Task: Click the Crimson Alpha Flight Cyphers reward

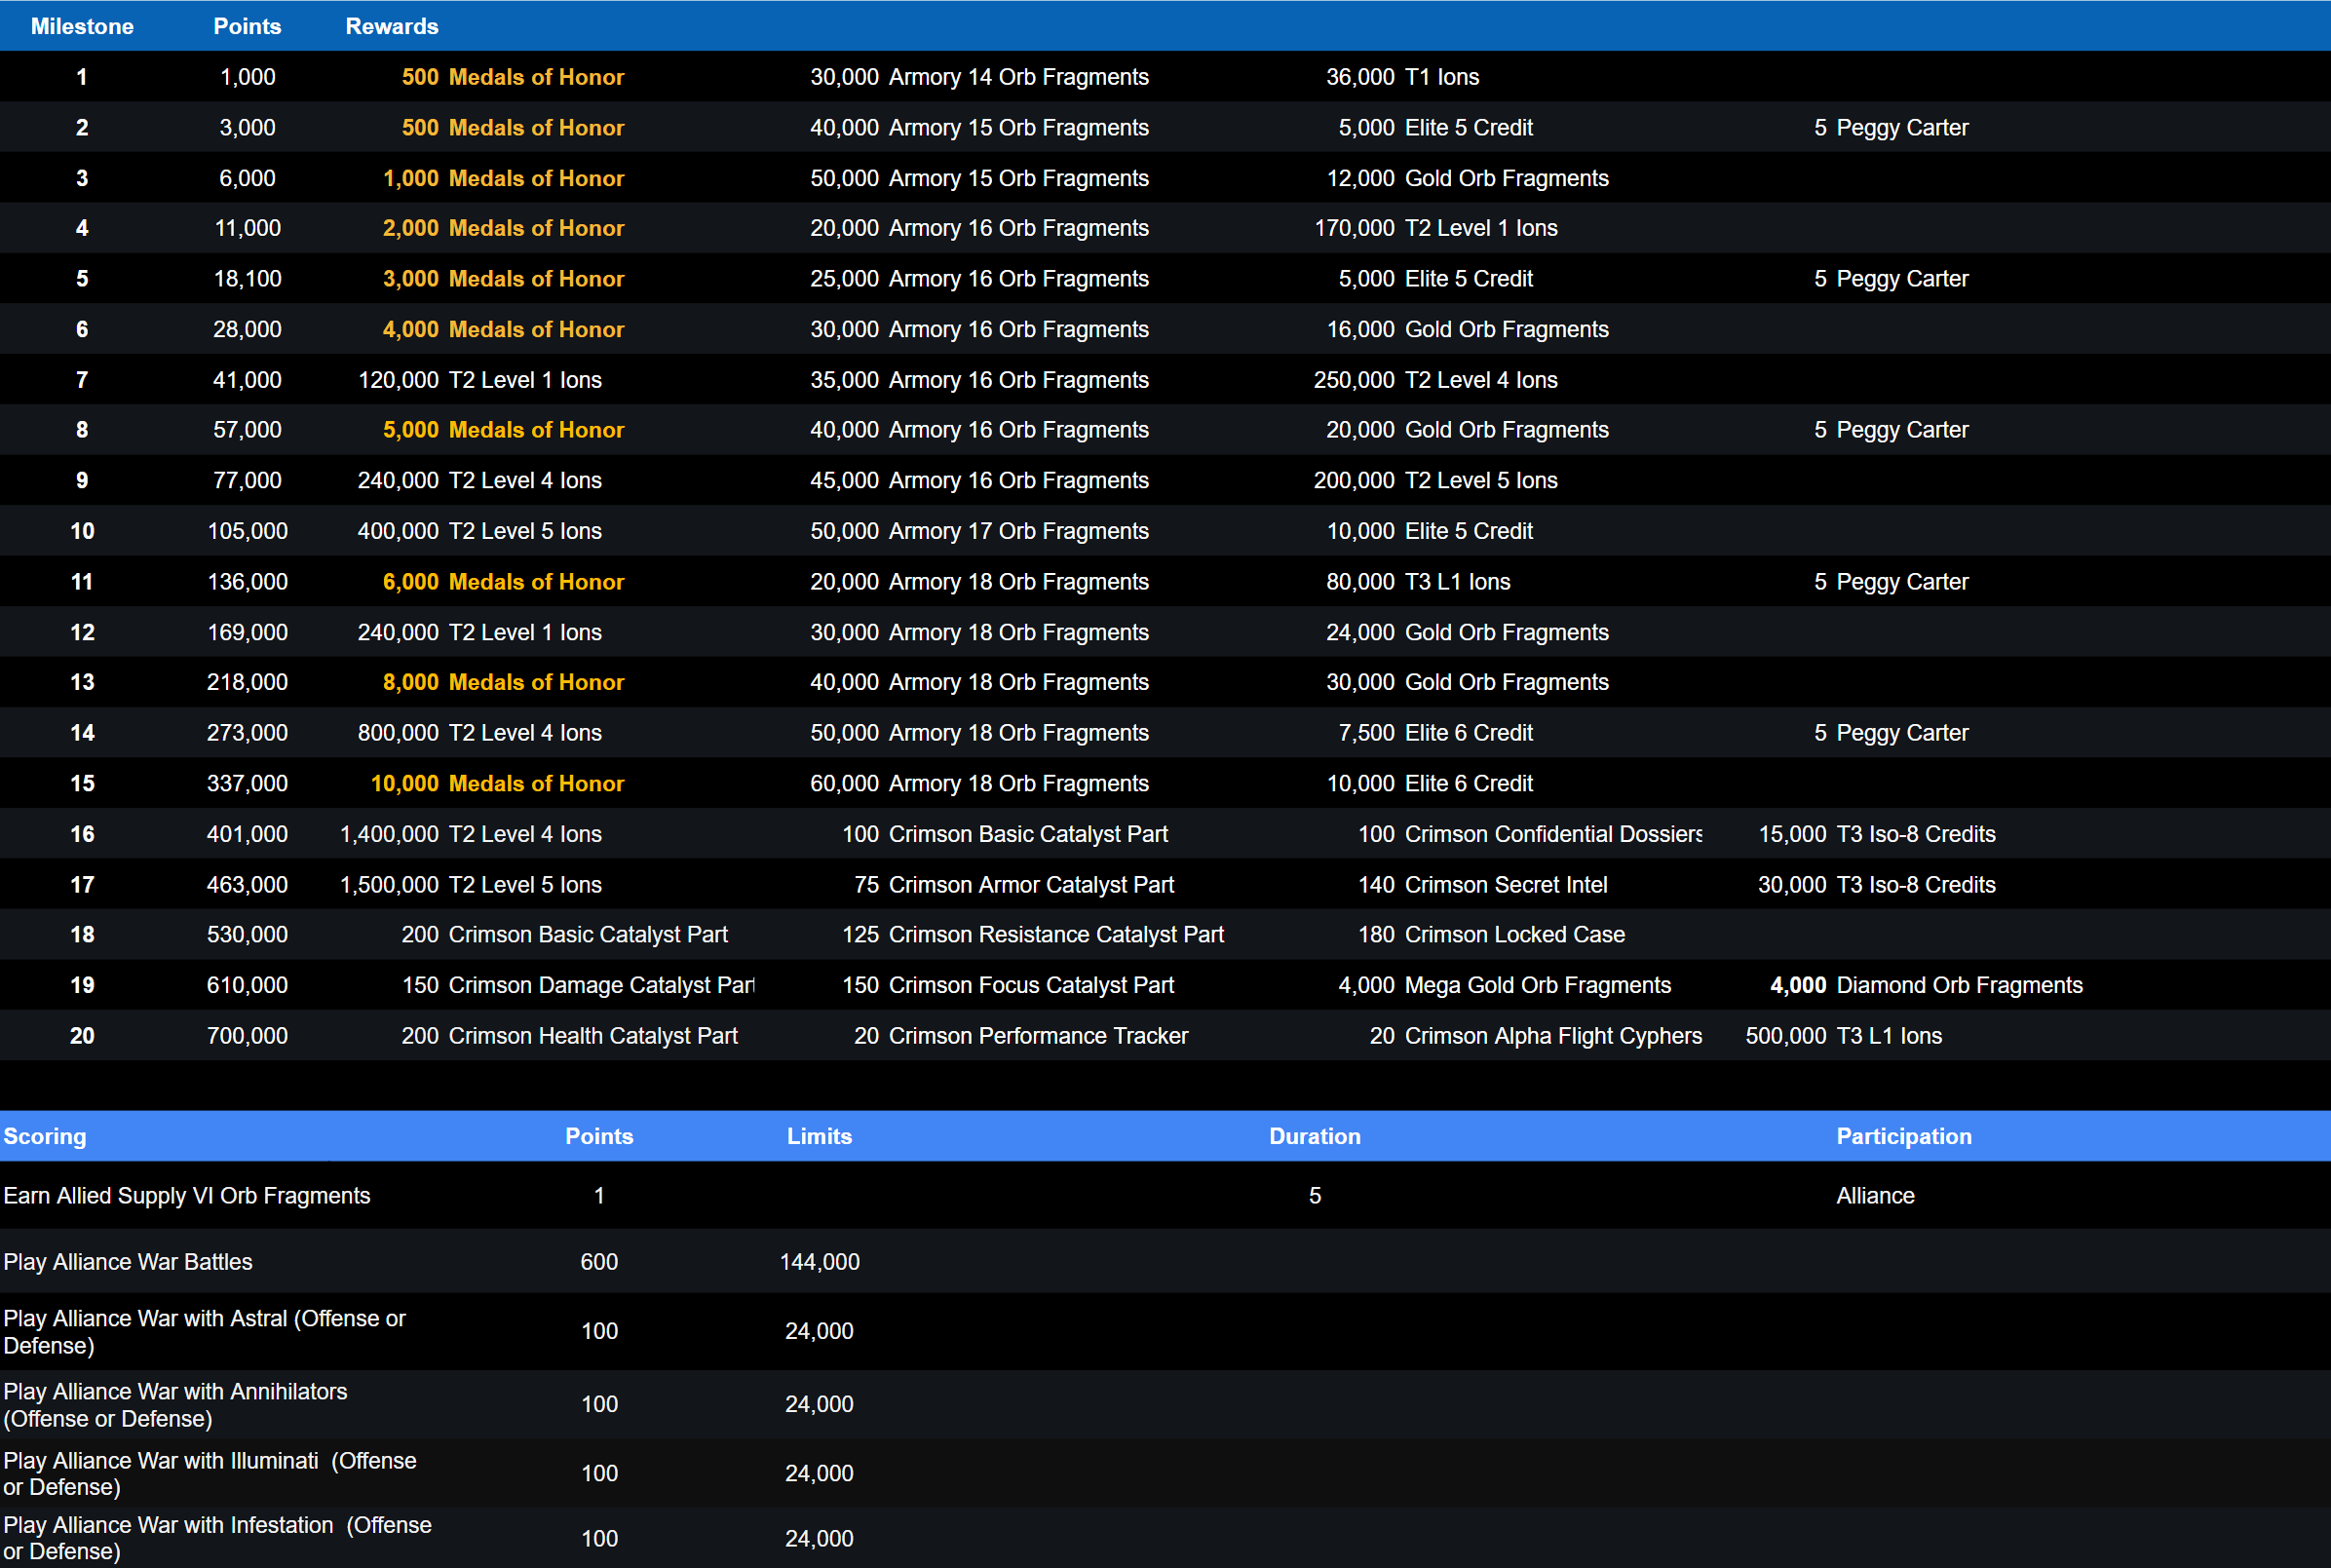Action: [1552, 1035]
